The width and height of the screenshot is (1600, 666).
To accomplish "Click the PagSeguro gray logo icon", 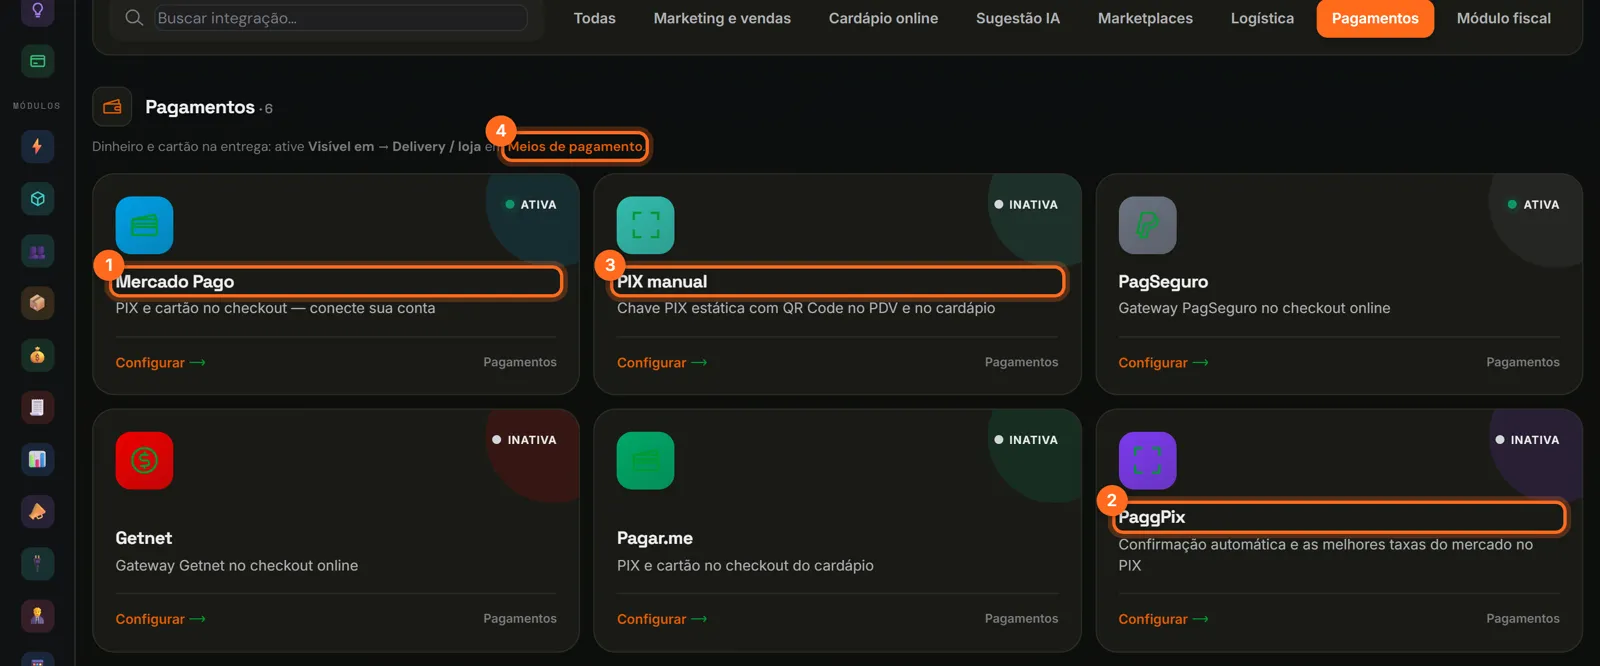I will tap(1147, 225).
